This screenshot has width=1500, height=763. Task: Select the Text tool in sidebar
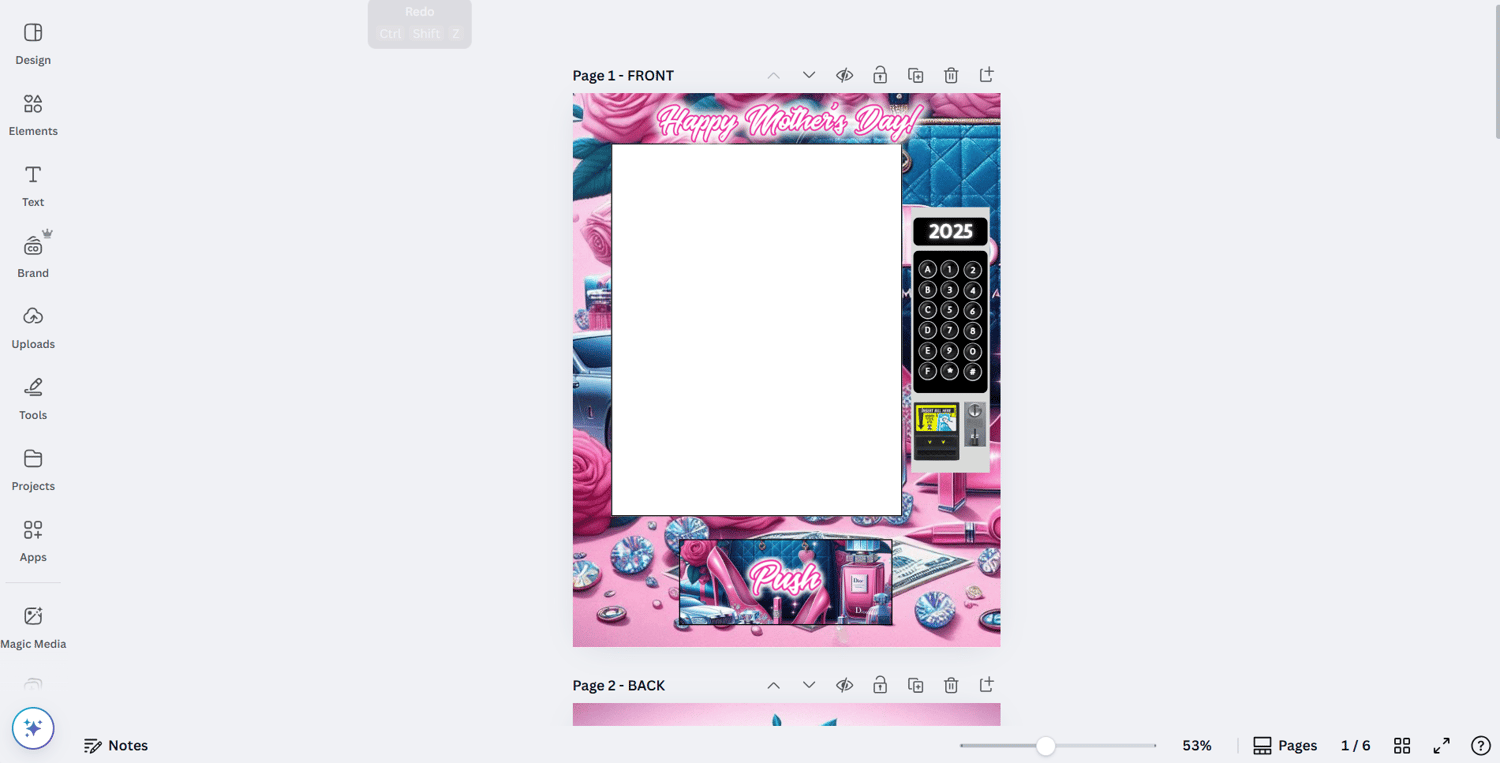tap(33, 187)
